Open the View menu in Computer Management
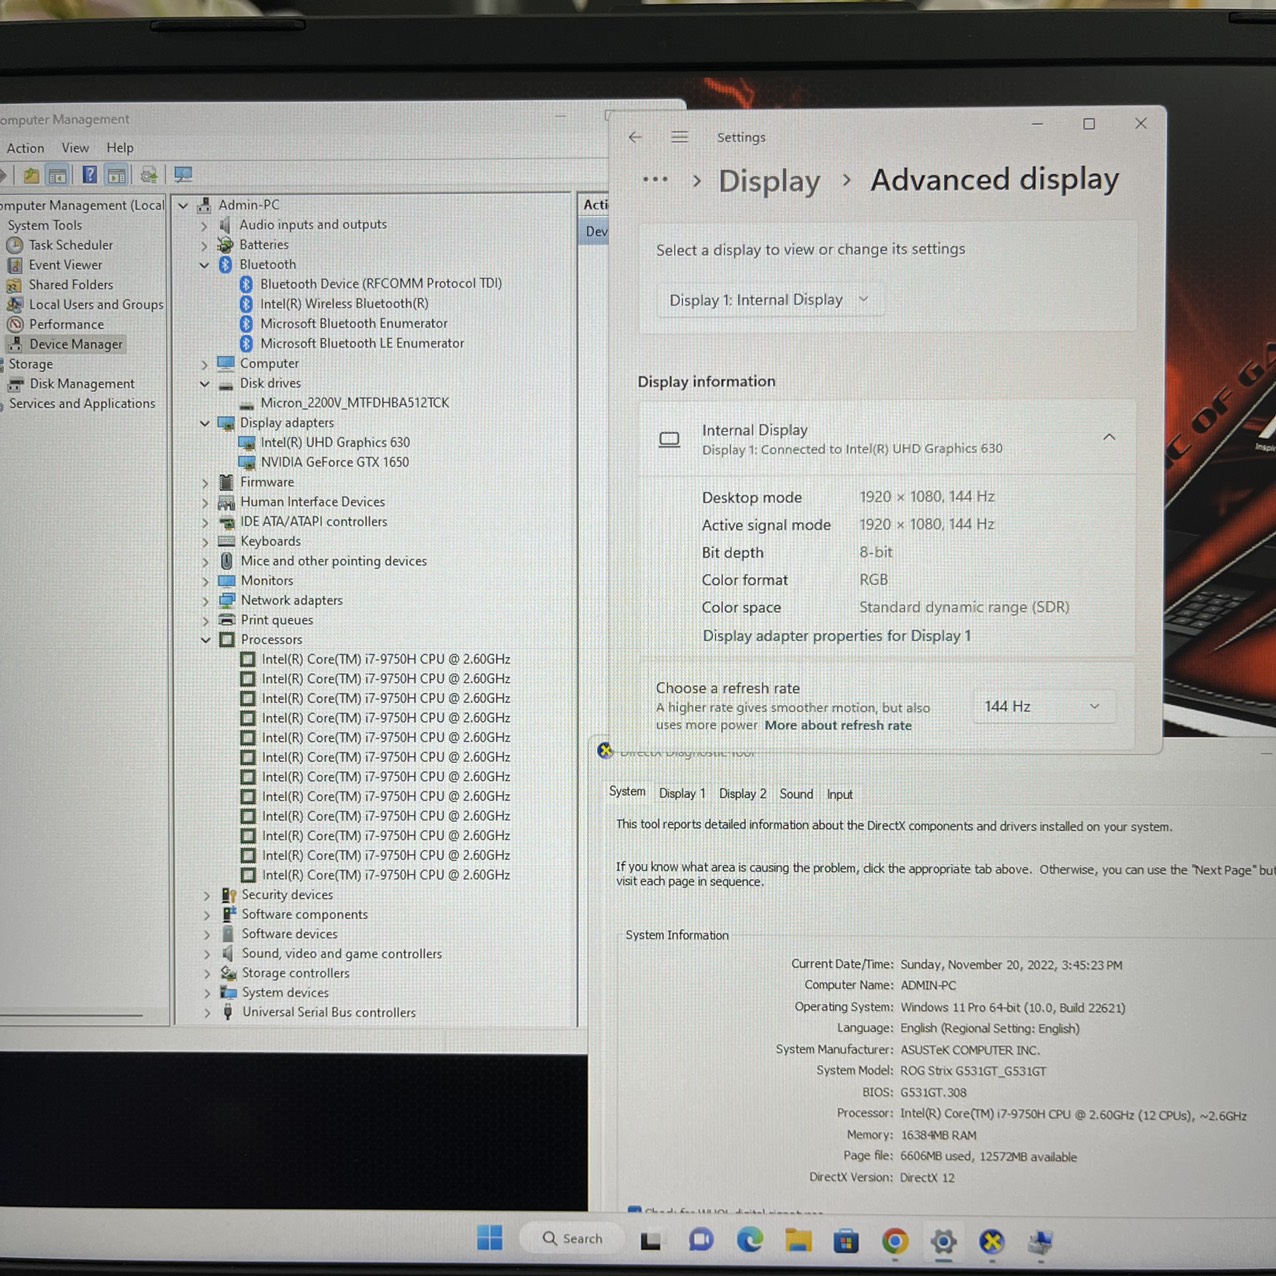Image resolution: width=1276 pixels, height=1276 pixels. pos(75,148)
